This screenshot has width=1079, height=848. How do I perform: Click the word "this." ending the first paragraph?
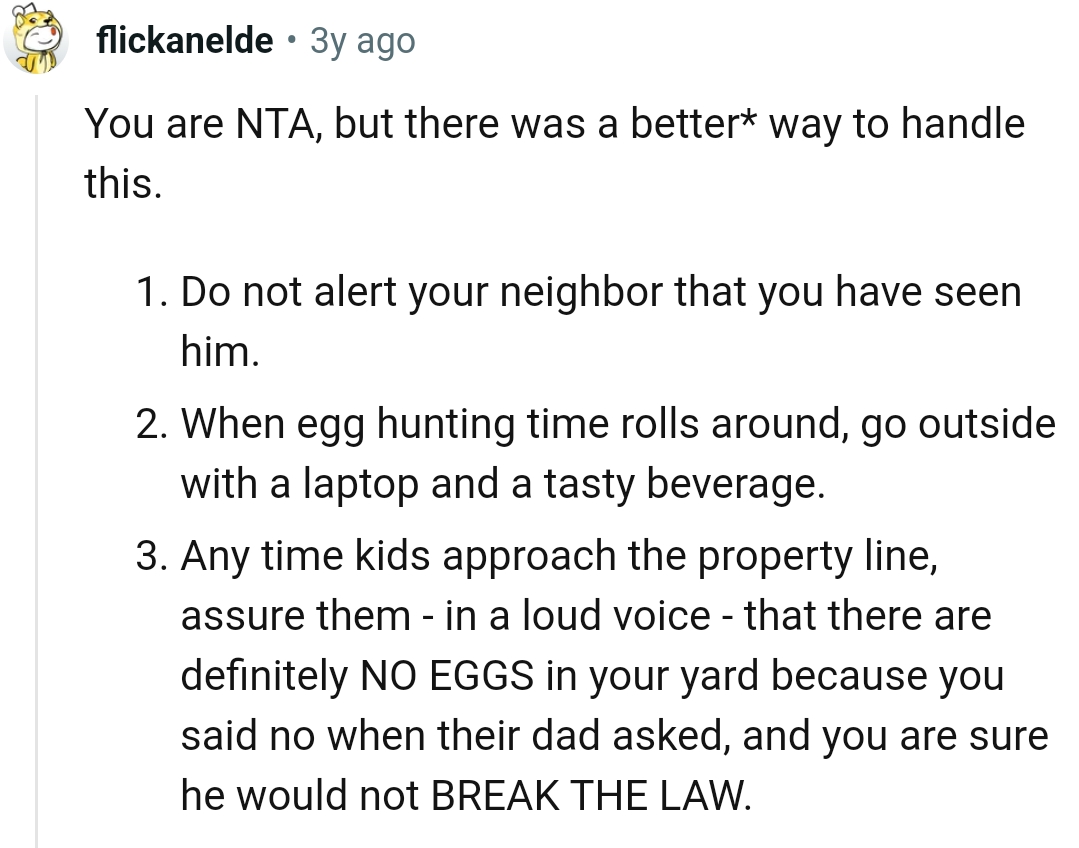122,184
